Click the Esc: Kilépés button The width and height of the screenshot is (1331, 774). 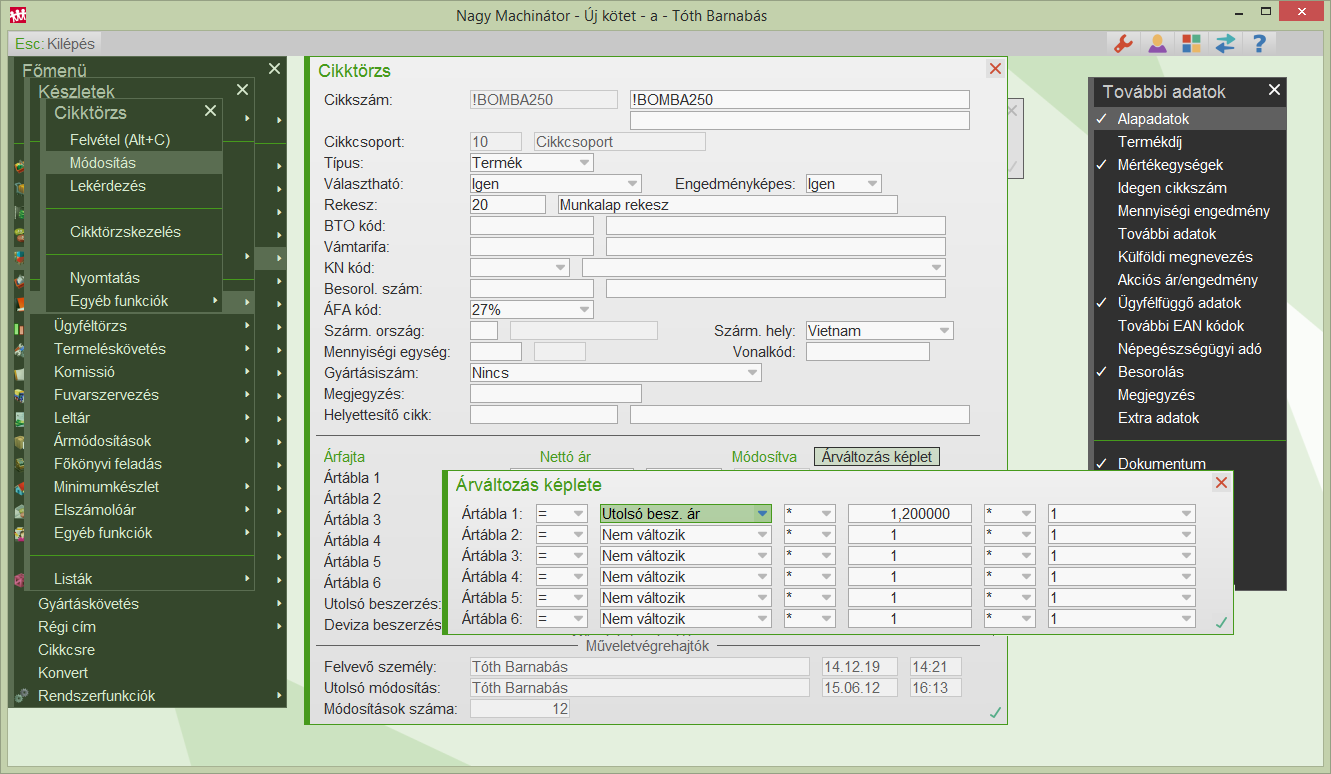tap(56, 44)
